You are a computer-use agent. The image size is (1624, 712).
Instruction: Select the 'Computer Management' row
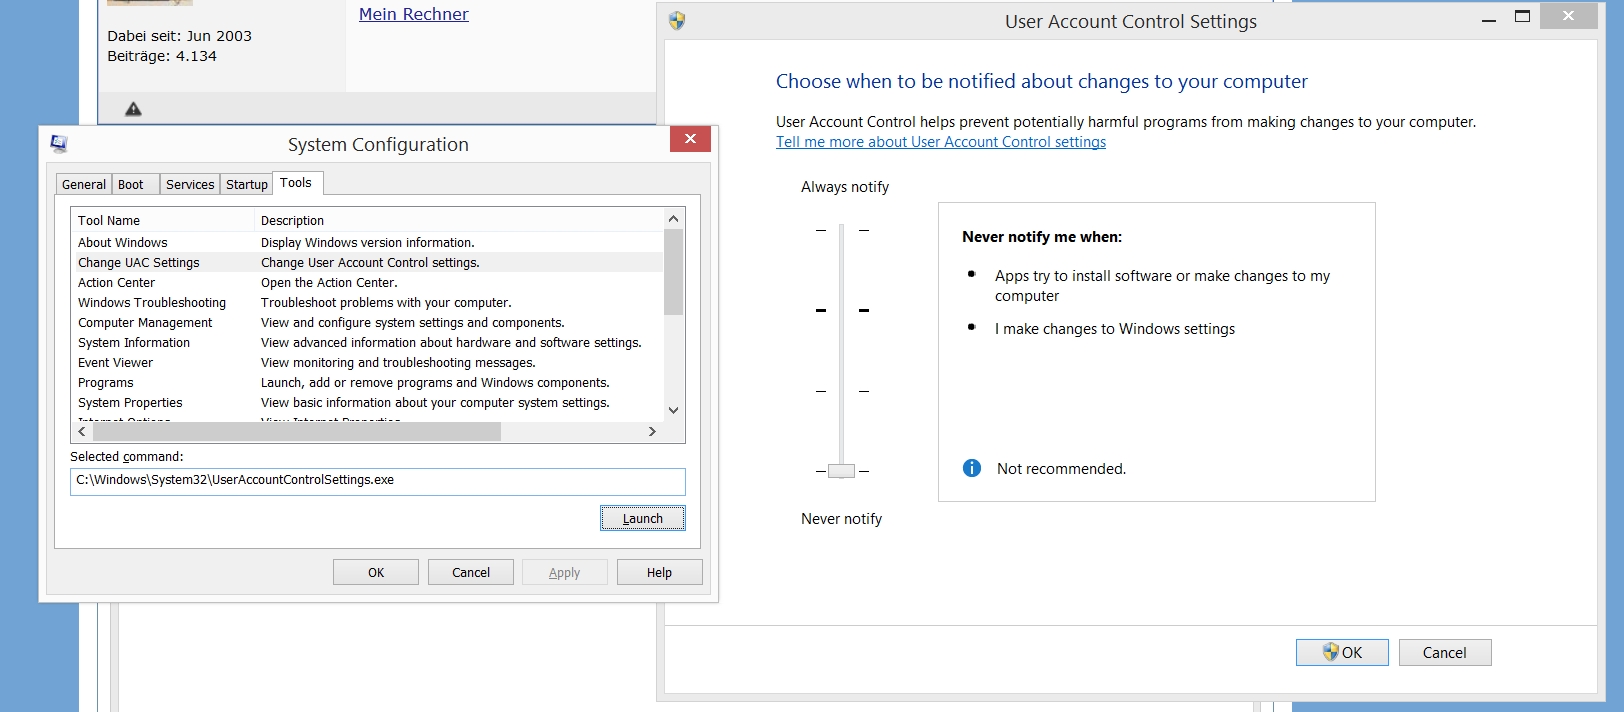tap(368, 322)
